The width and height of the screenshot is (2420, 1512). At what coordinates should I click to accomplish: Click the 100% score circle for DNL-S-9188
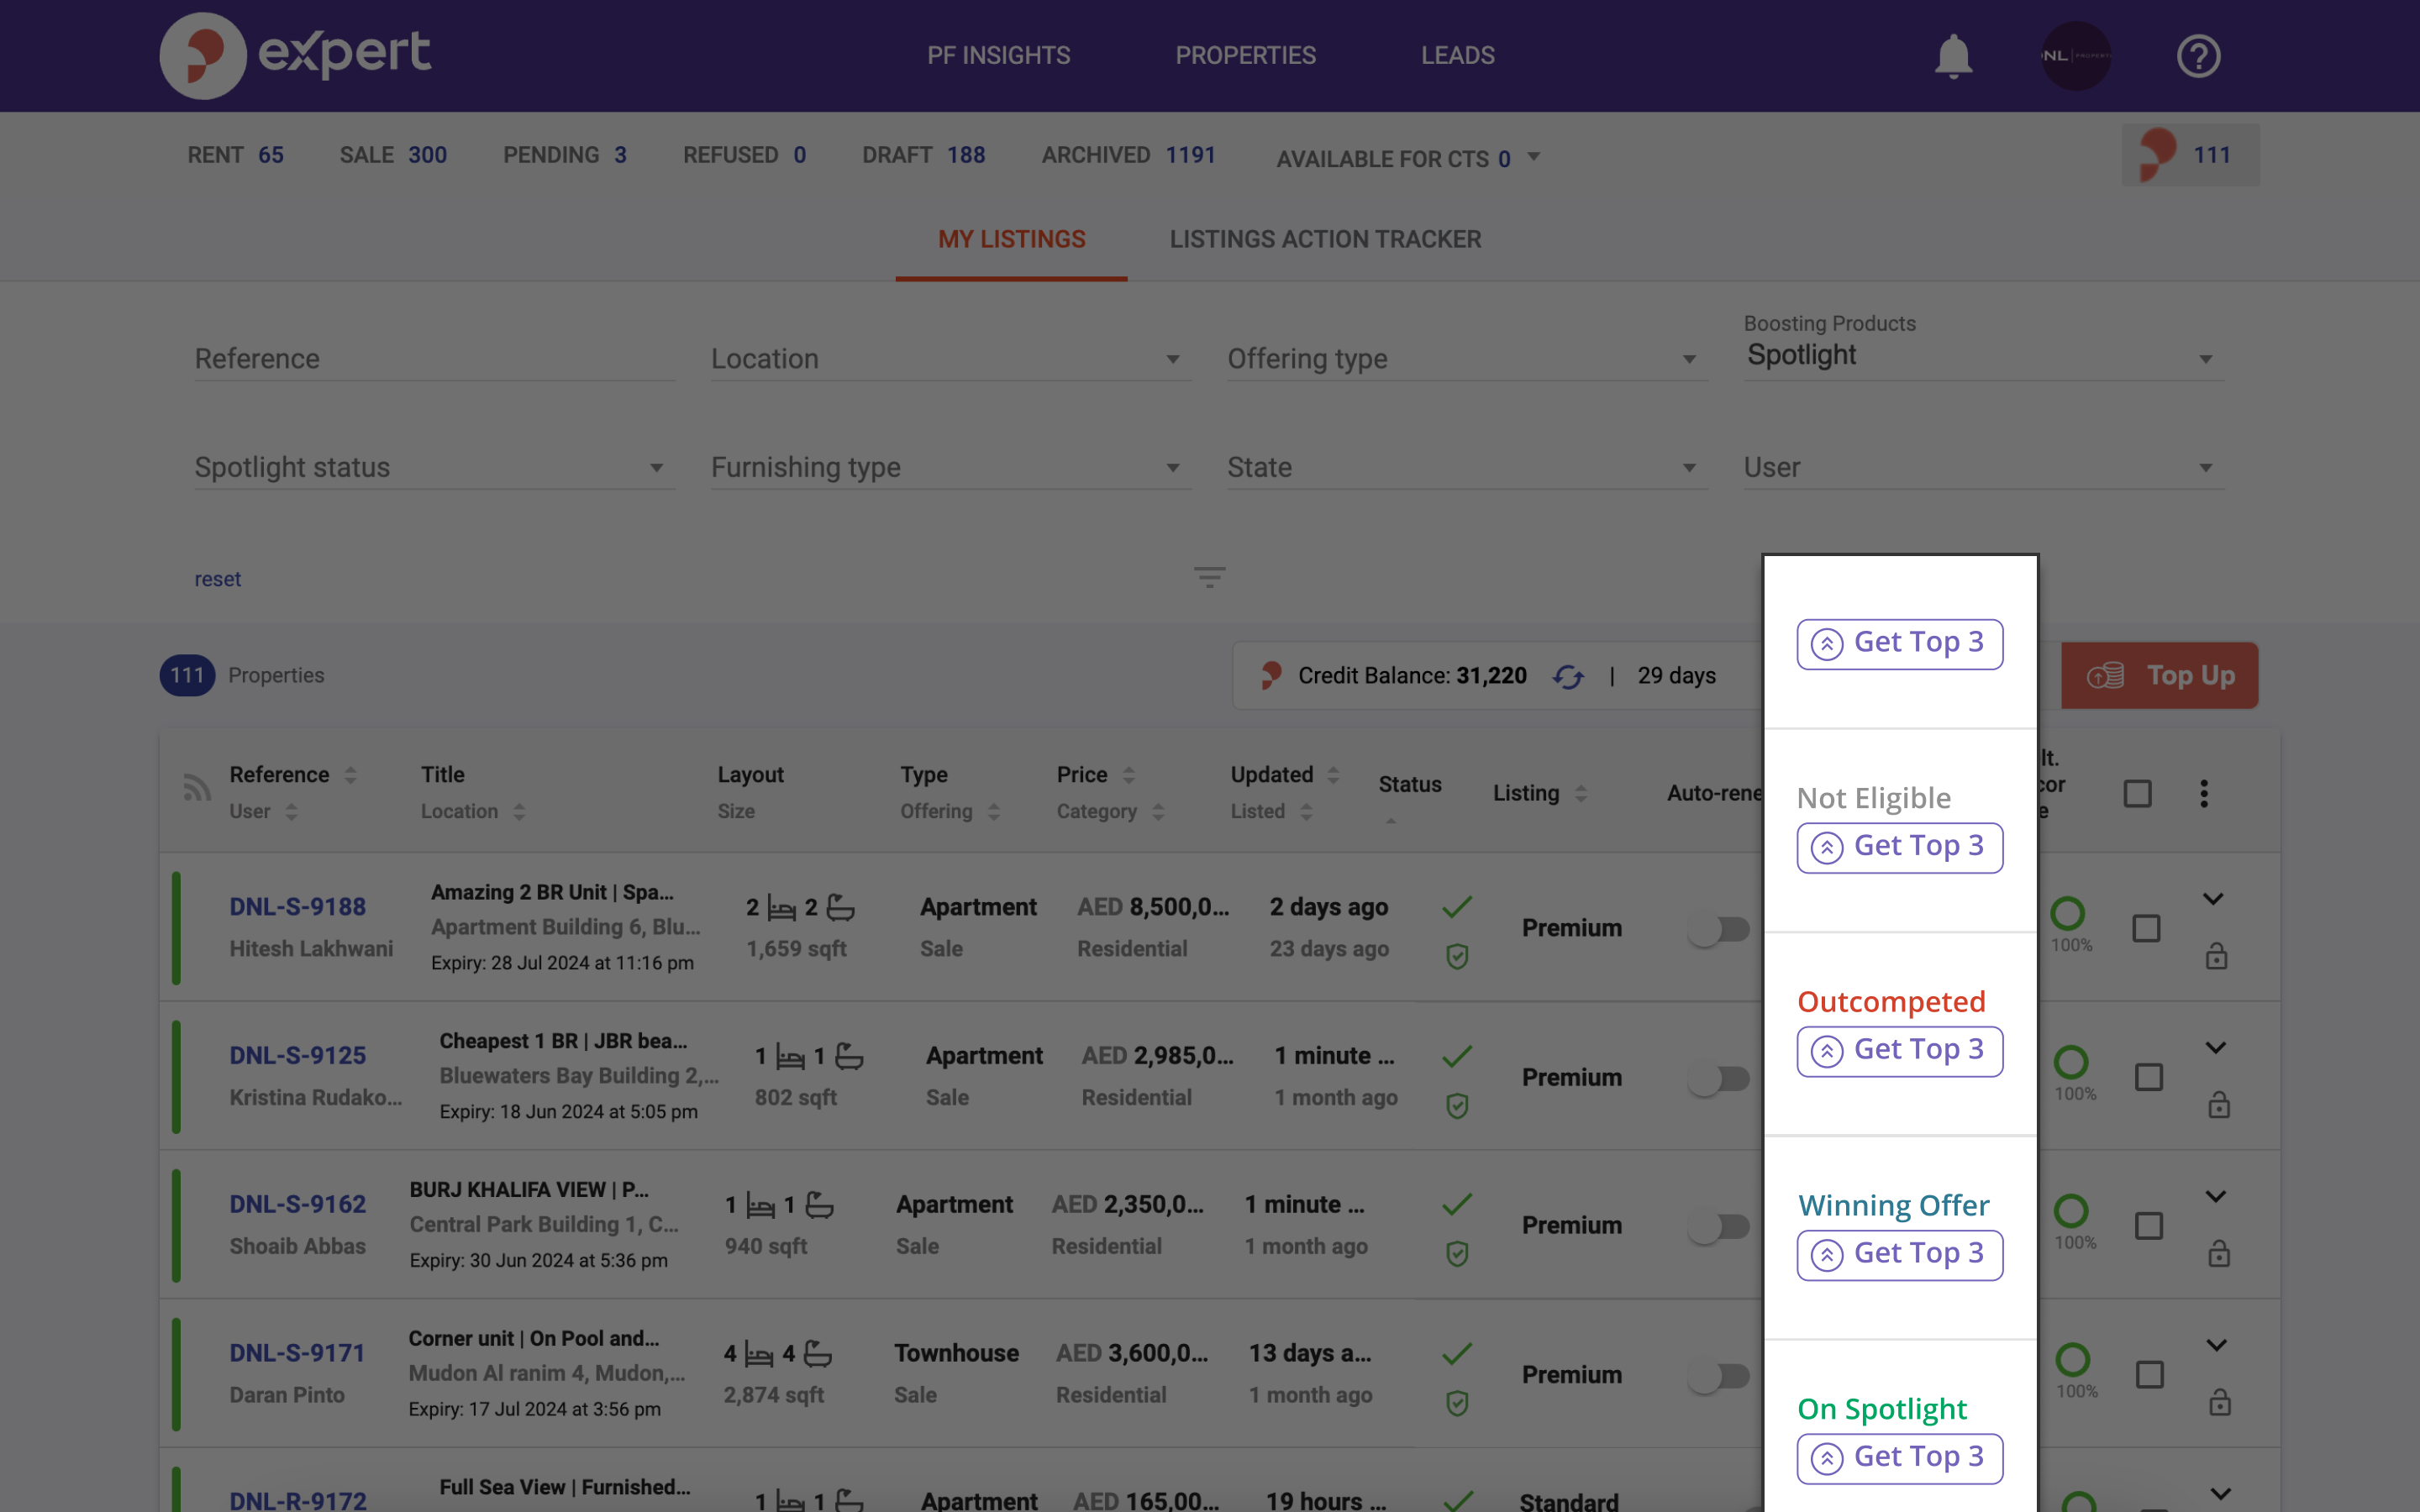[x=2067, y=913]
